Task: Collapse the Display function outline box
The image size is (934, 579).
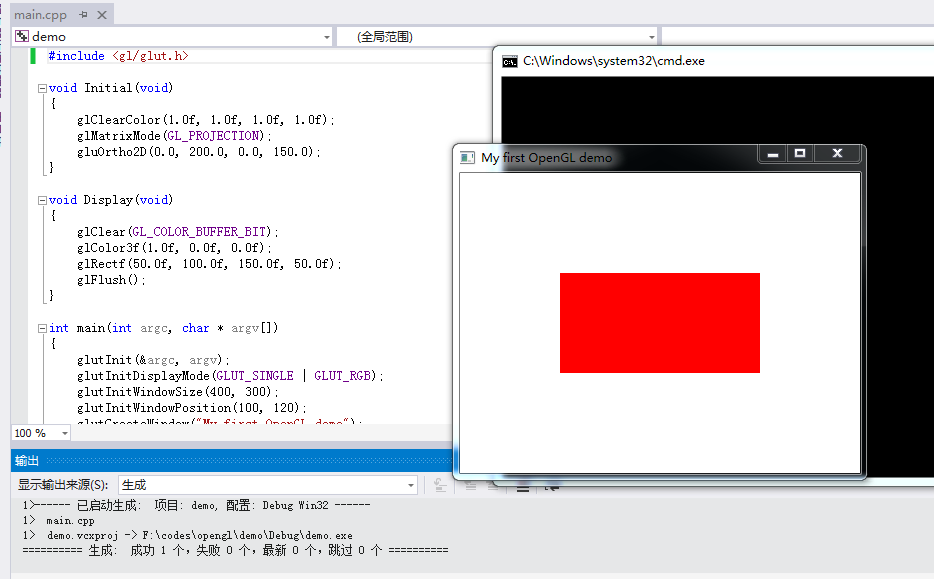Action: click(x=42, y=199)
